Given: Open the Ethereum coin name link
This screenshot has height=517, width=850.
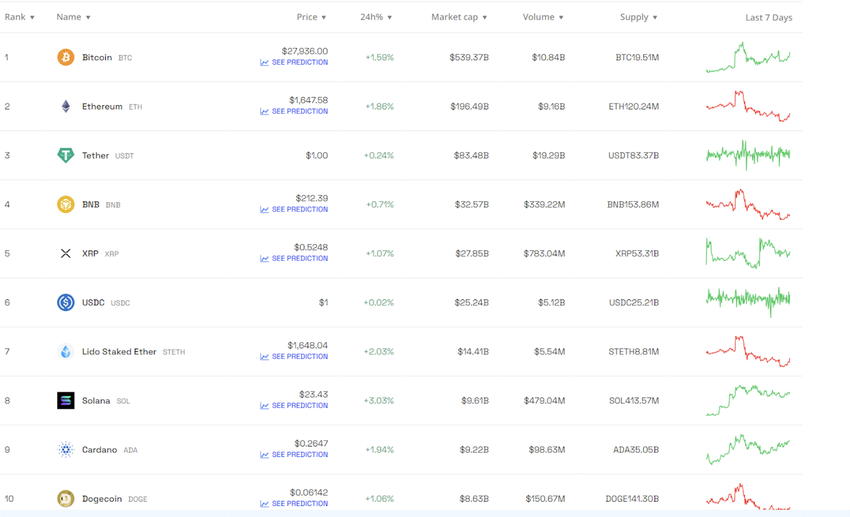Looking at the screenshot, I should coord(102,106).
